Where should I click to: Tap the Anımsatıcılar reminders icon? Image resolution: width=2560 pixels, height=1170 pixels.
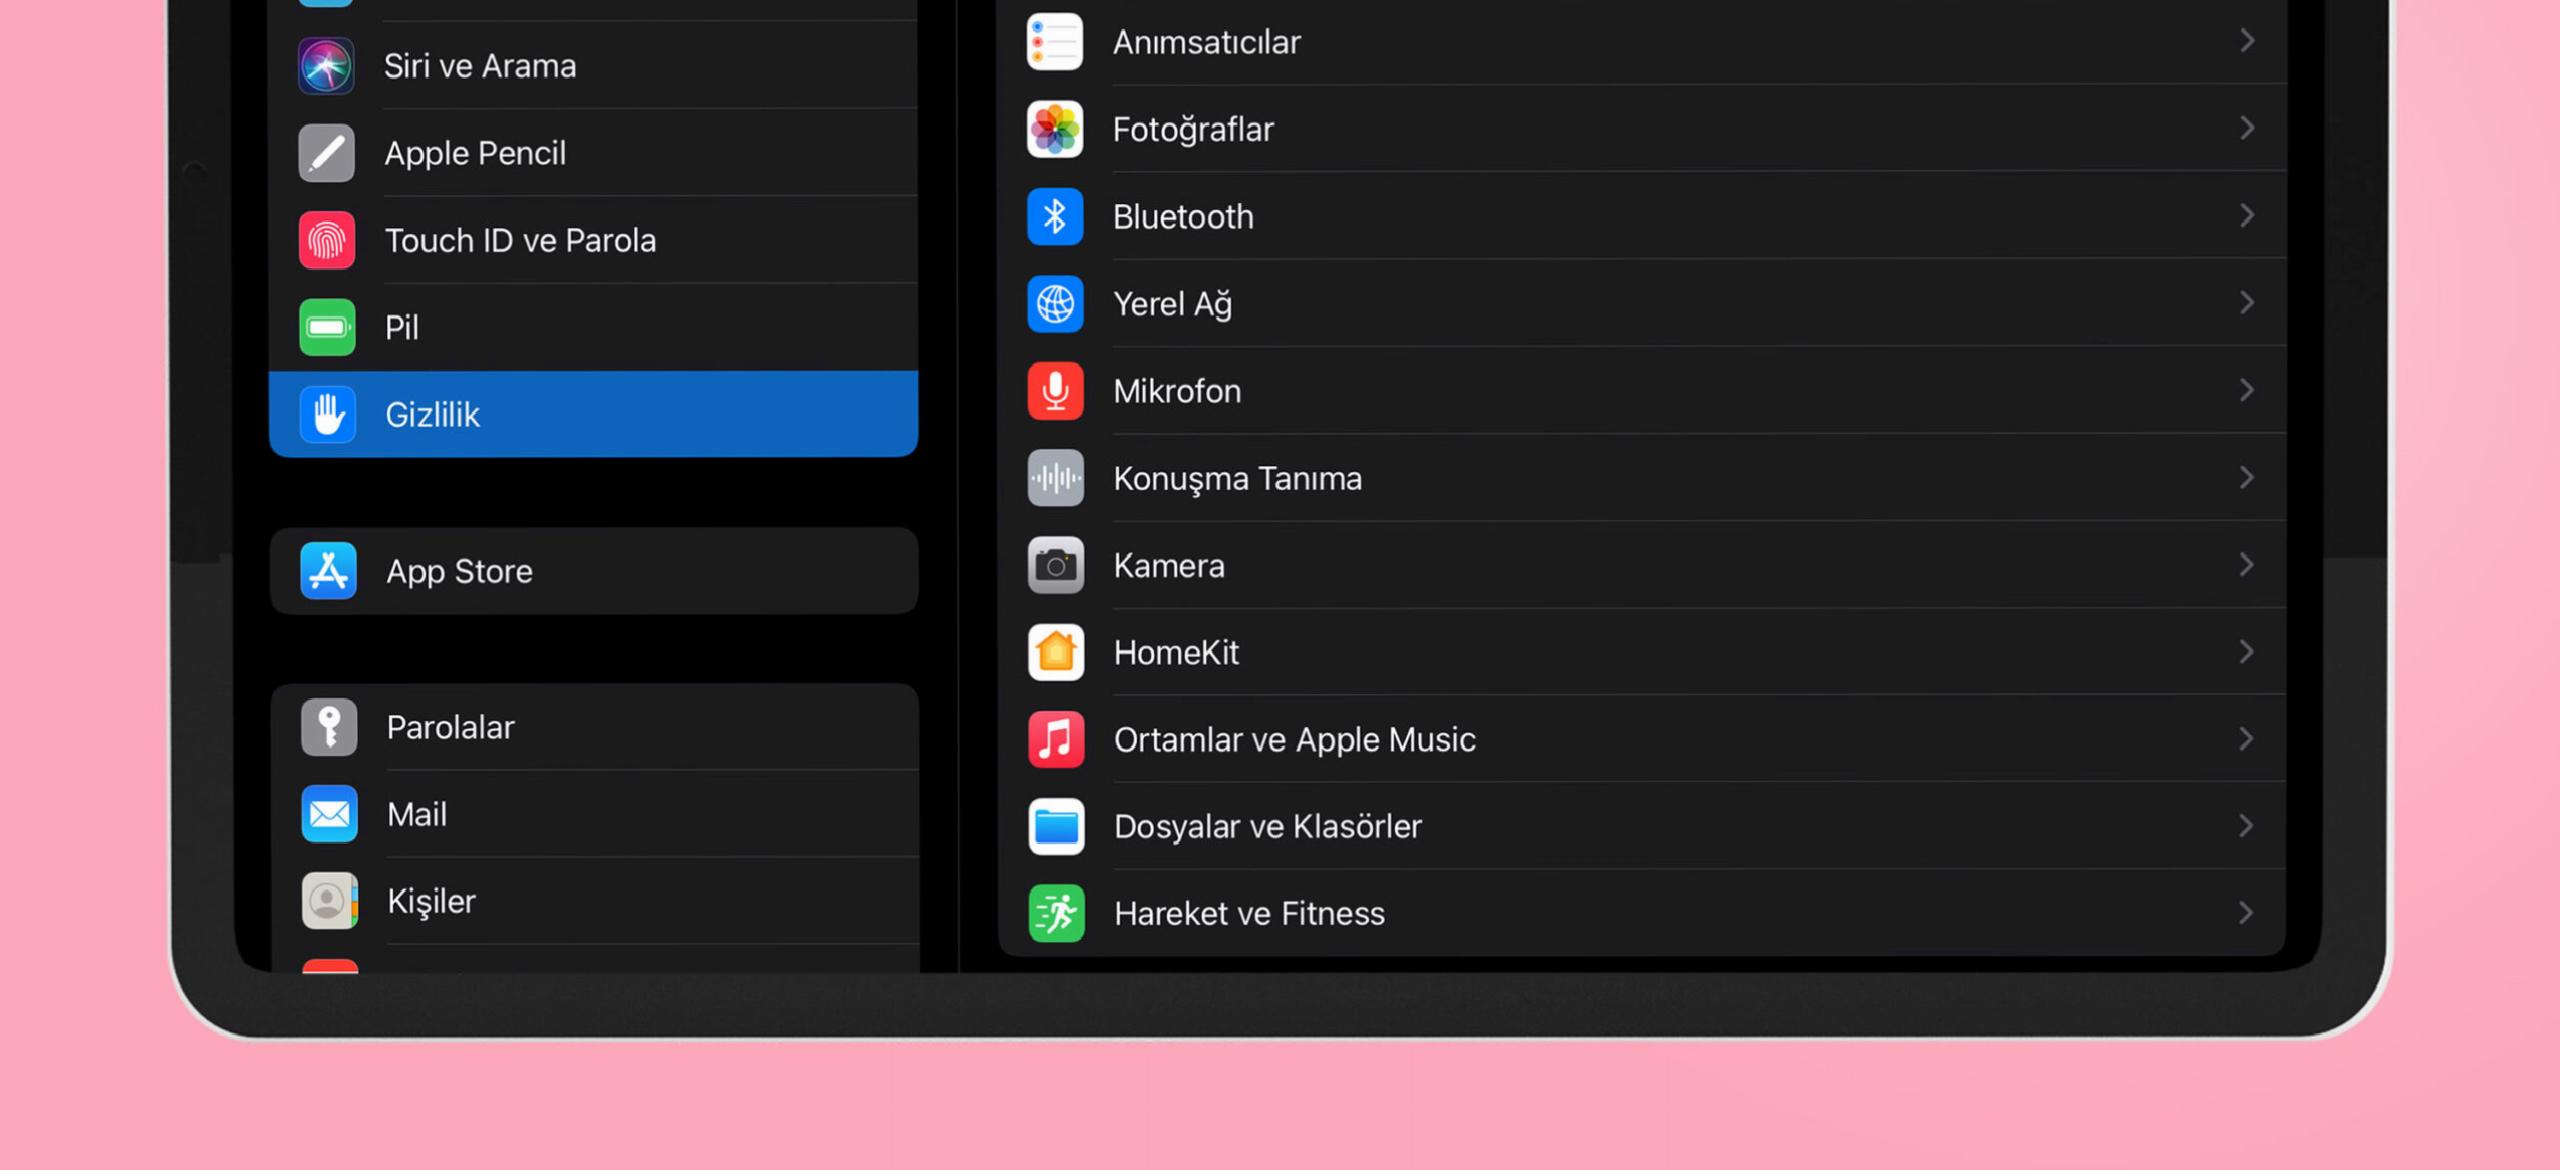point(1055,42)
